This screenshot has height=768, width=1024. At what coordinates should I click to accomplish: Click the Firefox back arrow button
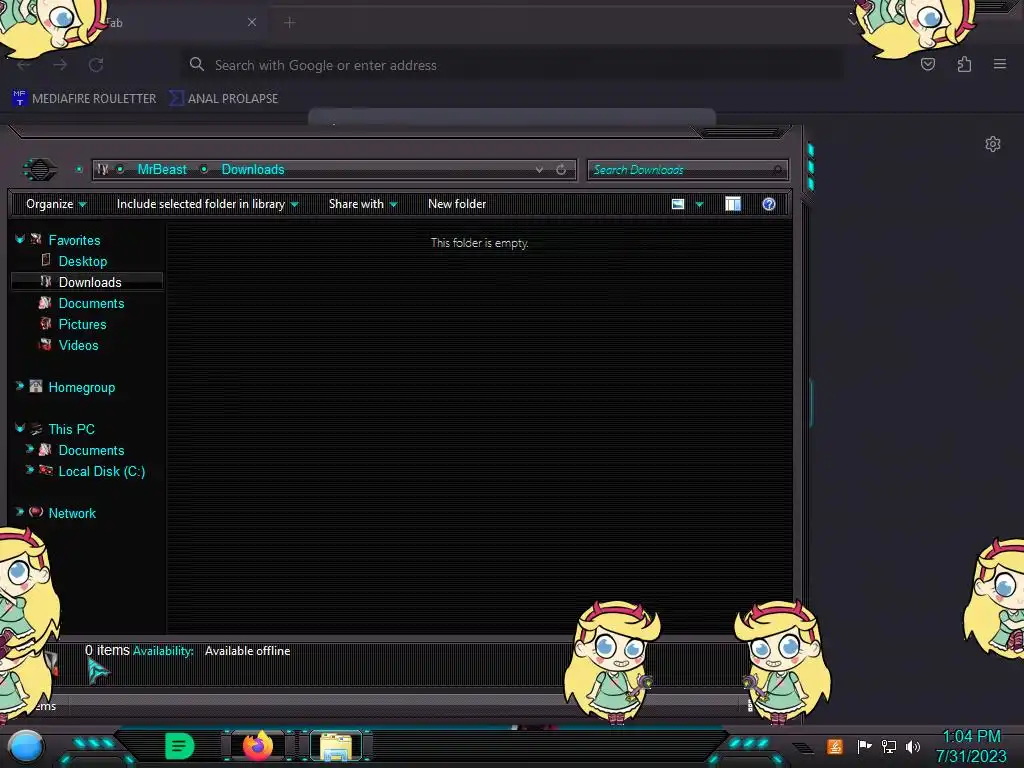point(24,65)
